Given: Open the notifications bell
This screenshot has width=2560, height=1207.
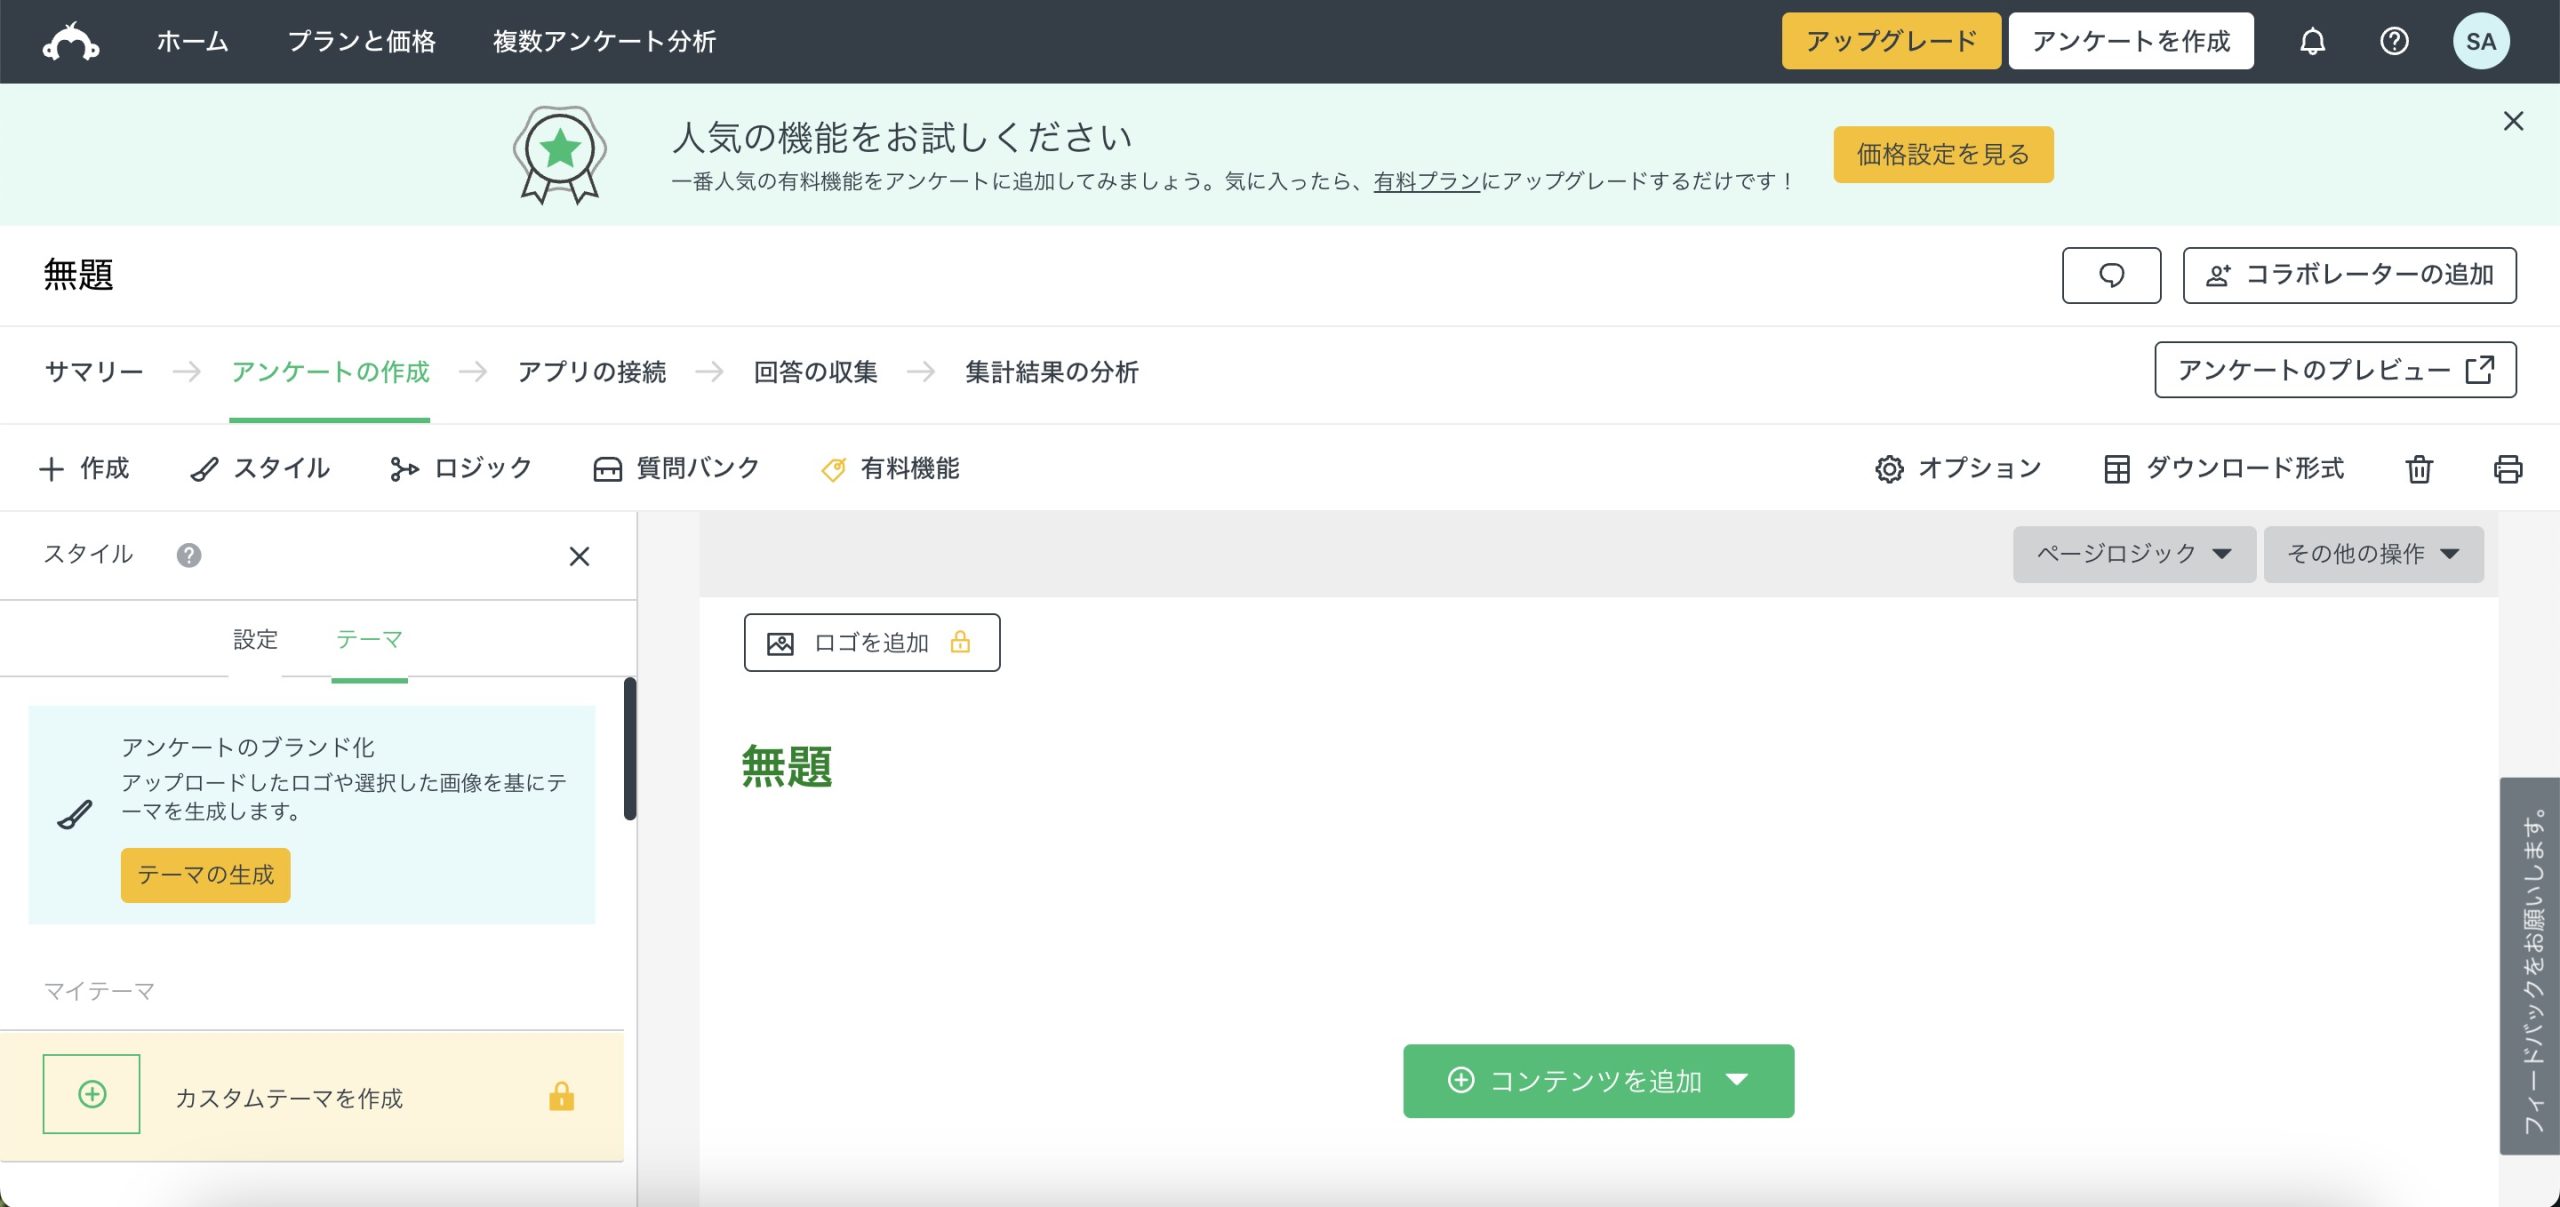Looking at the screenshot, I should (2312, 42).
